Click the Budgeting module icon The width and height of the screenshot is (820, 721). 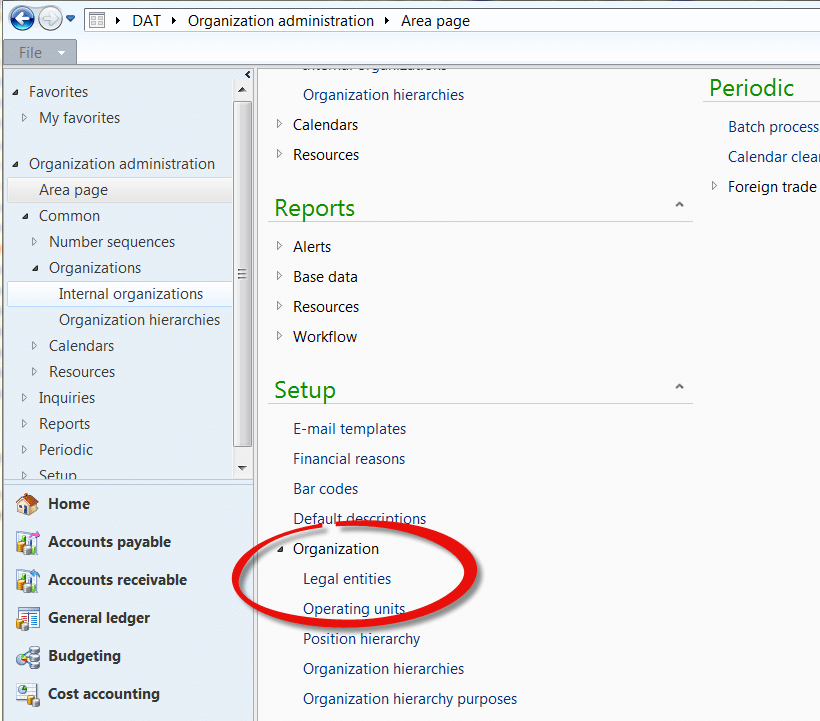(x=27, y=657)
